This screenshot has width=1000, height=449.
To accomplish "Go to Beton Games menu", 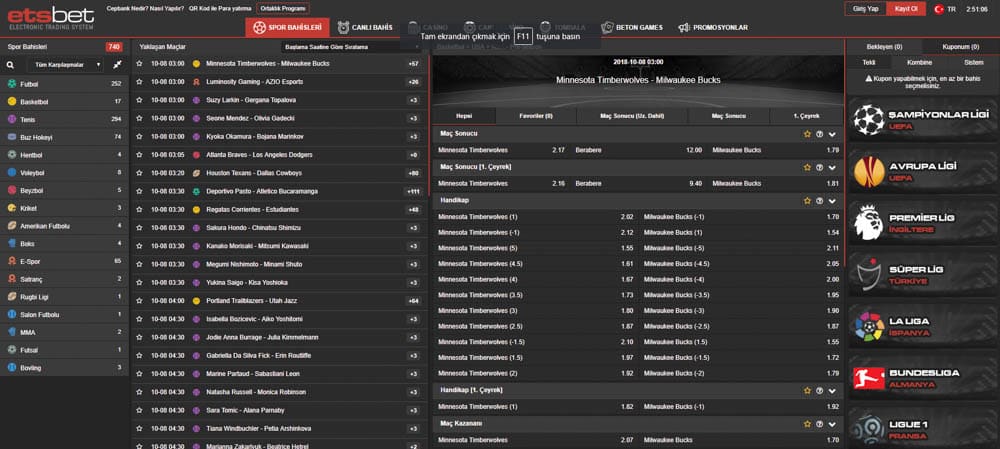I will coord(632,27).
